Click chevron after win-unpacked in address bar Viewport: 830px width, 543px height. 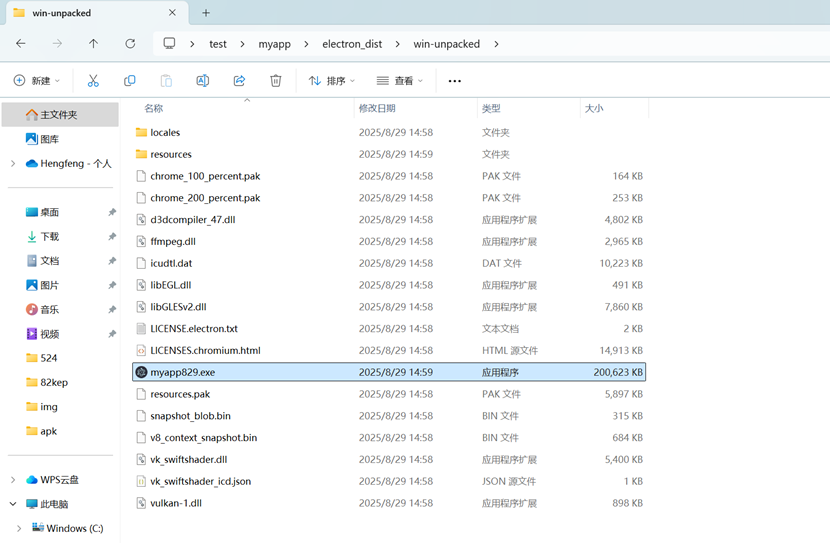coord(496,44)
